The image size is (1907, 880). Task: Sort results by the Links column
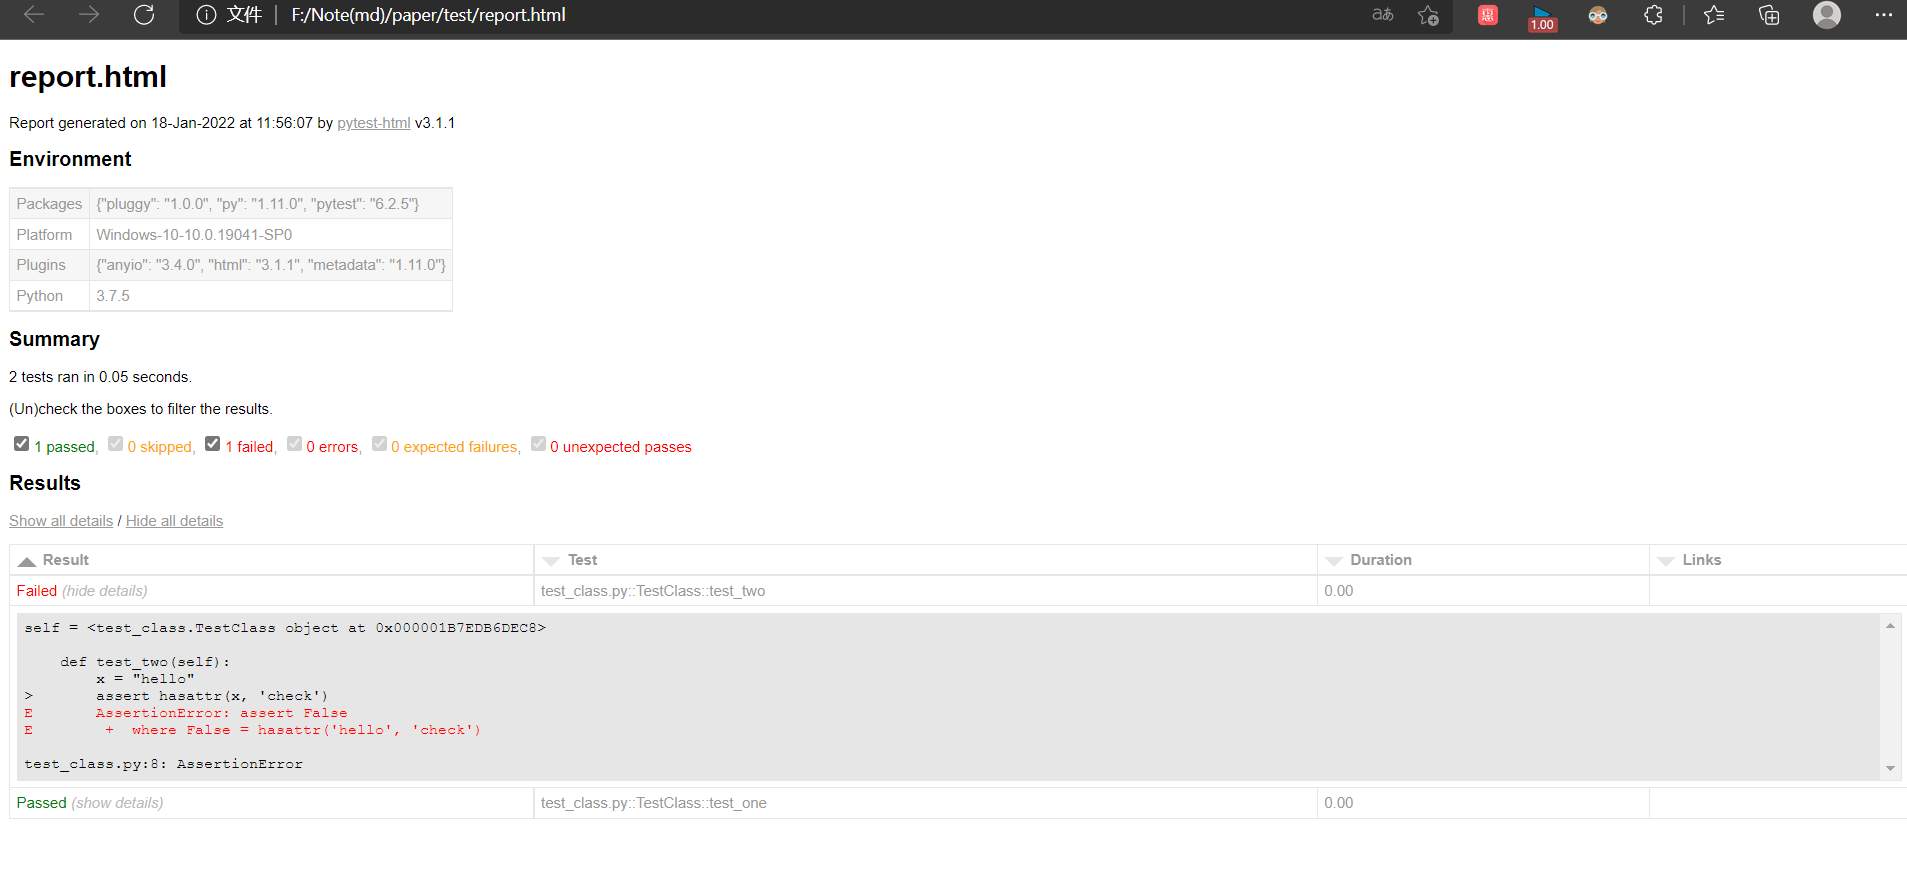1778,560
